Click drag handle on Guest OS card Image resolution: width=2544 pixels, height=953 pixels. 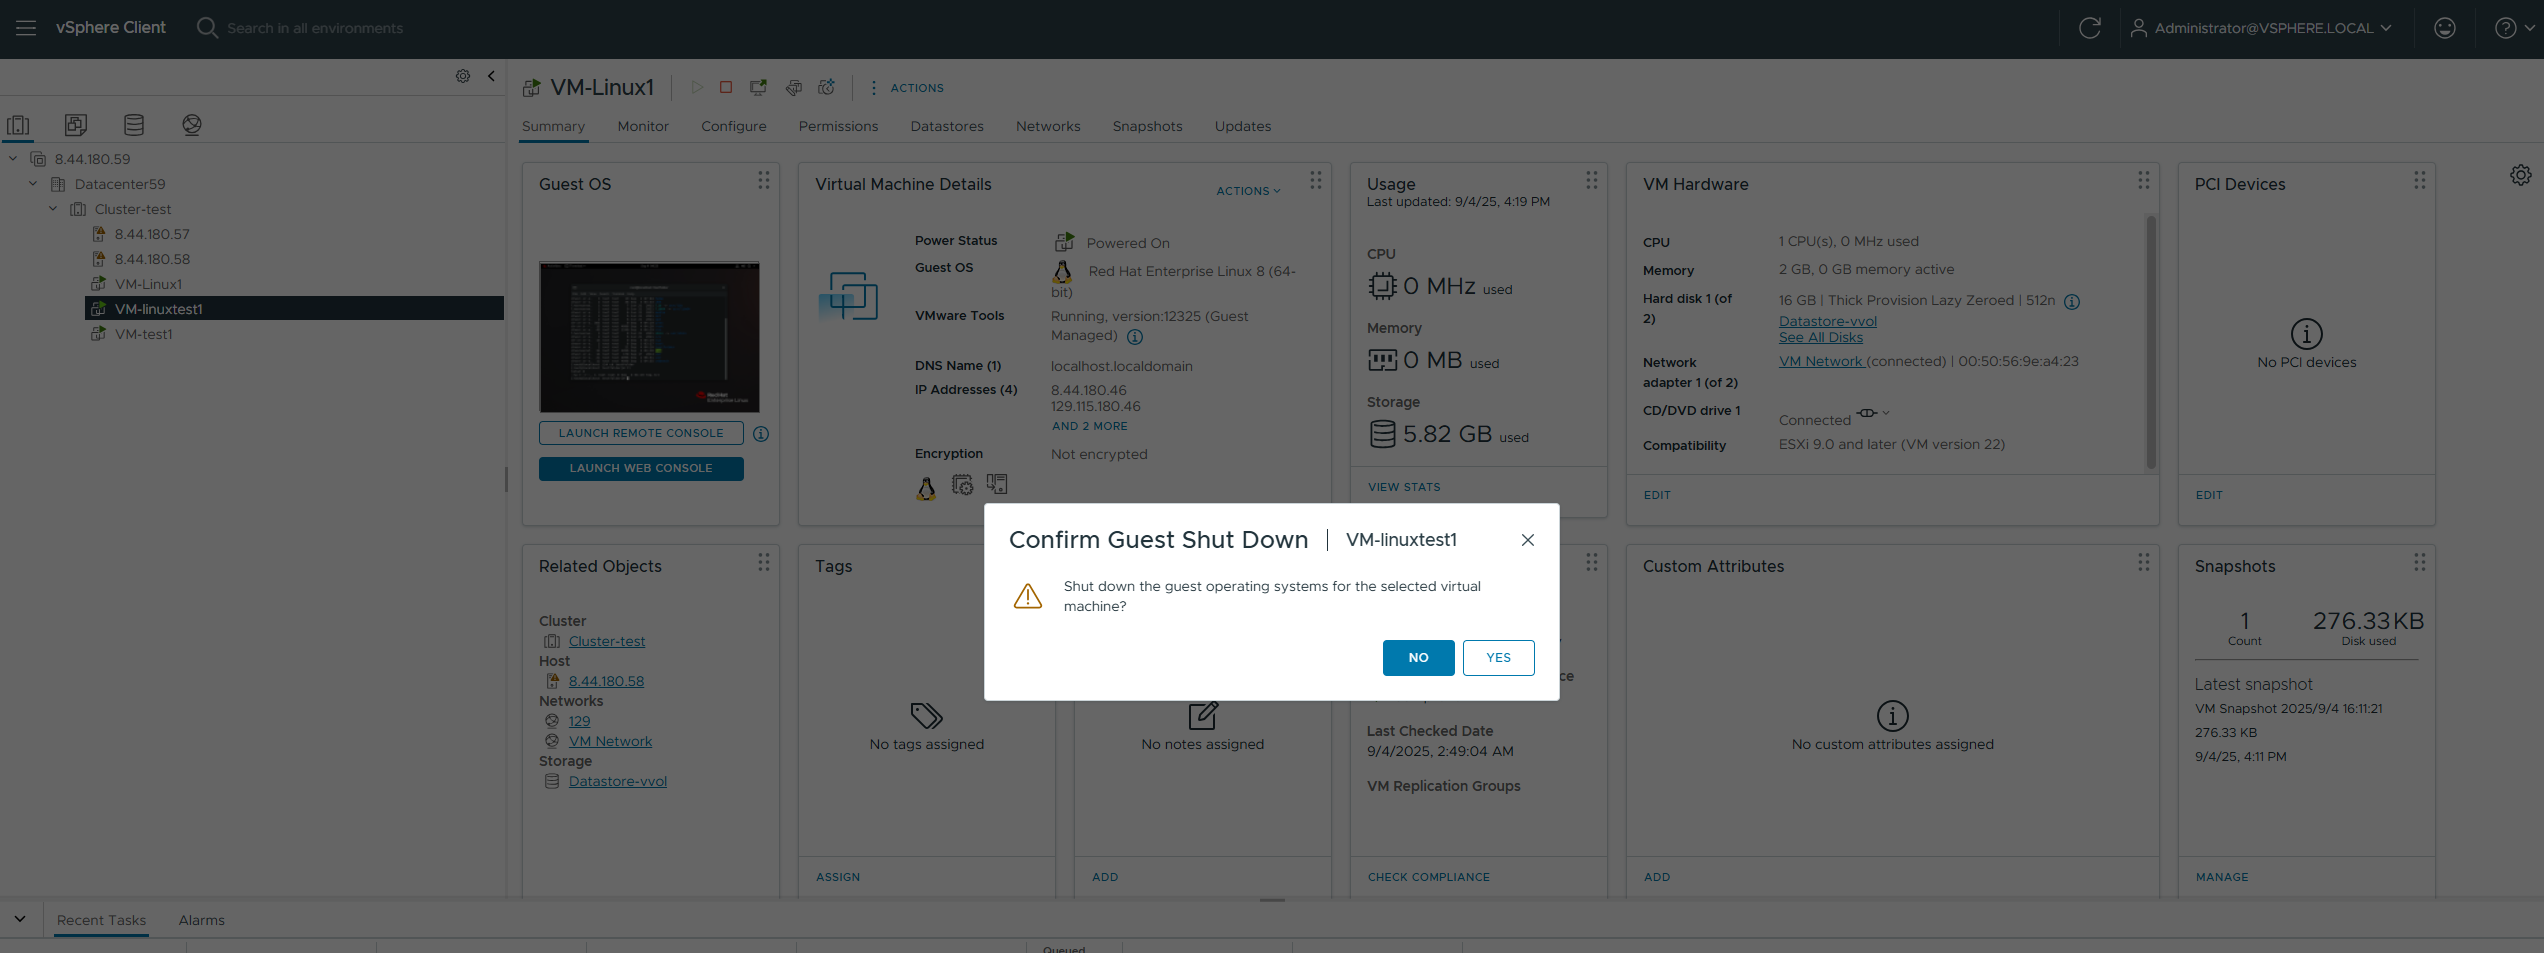[764, 180]
